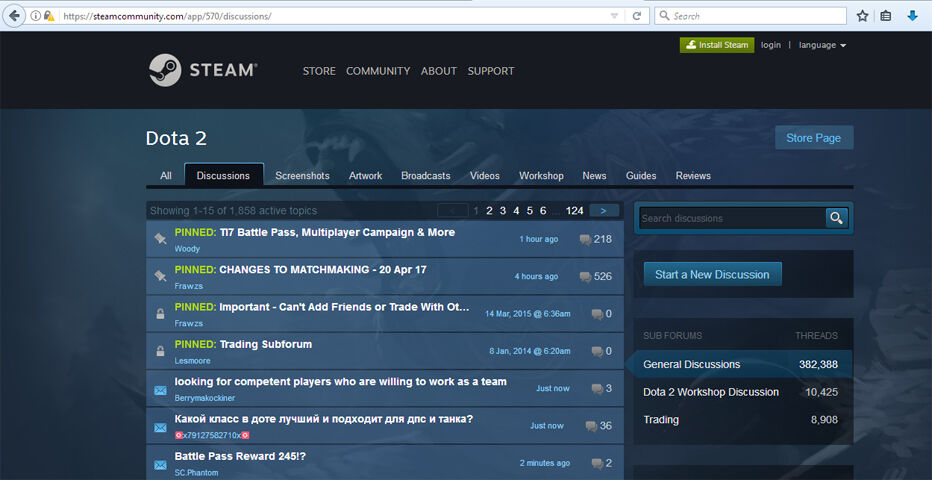Go to the Broadcasts tab

pos(426,176)
